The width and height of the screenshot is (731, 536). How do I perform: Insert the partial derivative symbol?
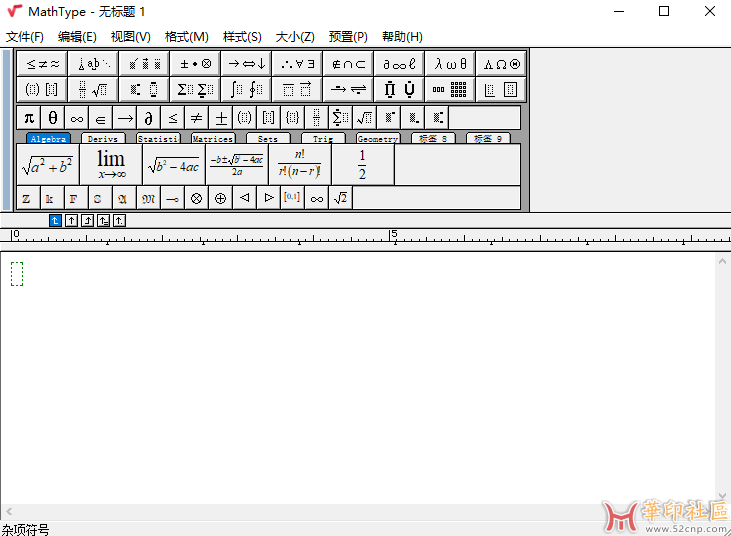pos(149,118)
